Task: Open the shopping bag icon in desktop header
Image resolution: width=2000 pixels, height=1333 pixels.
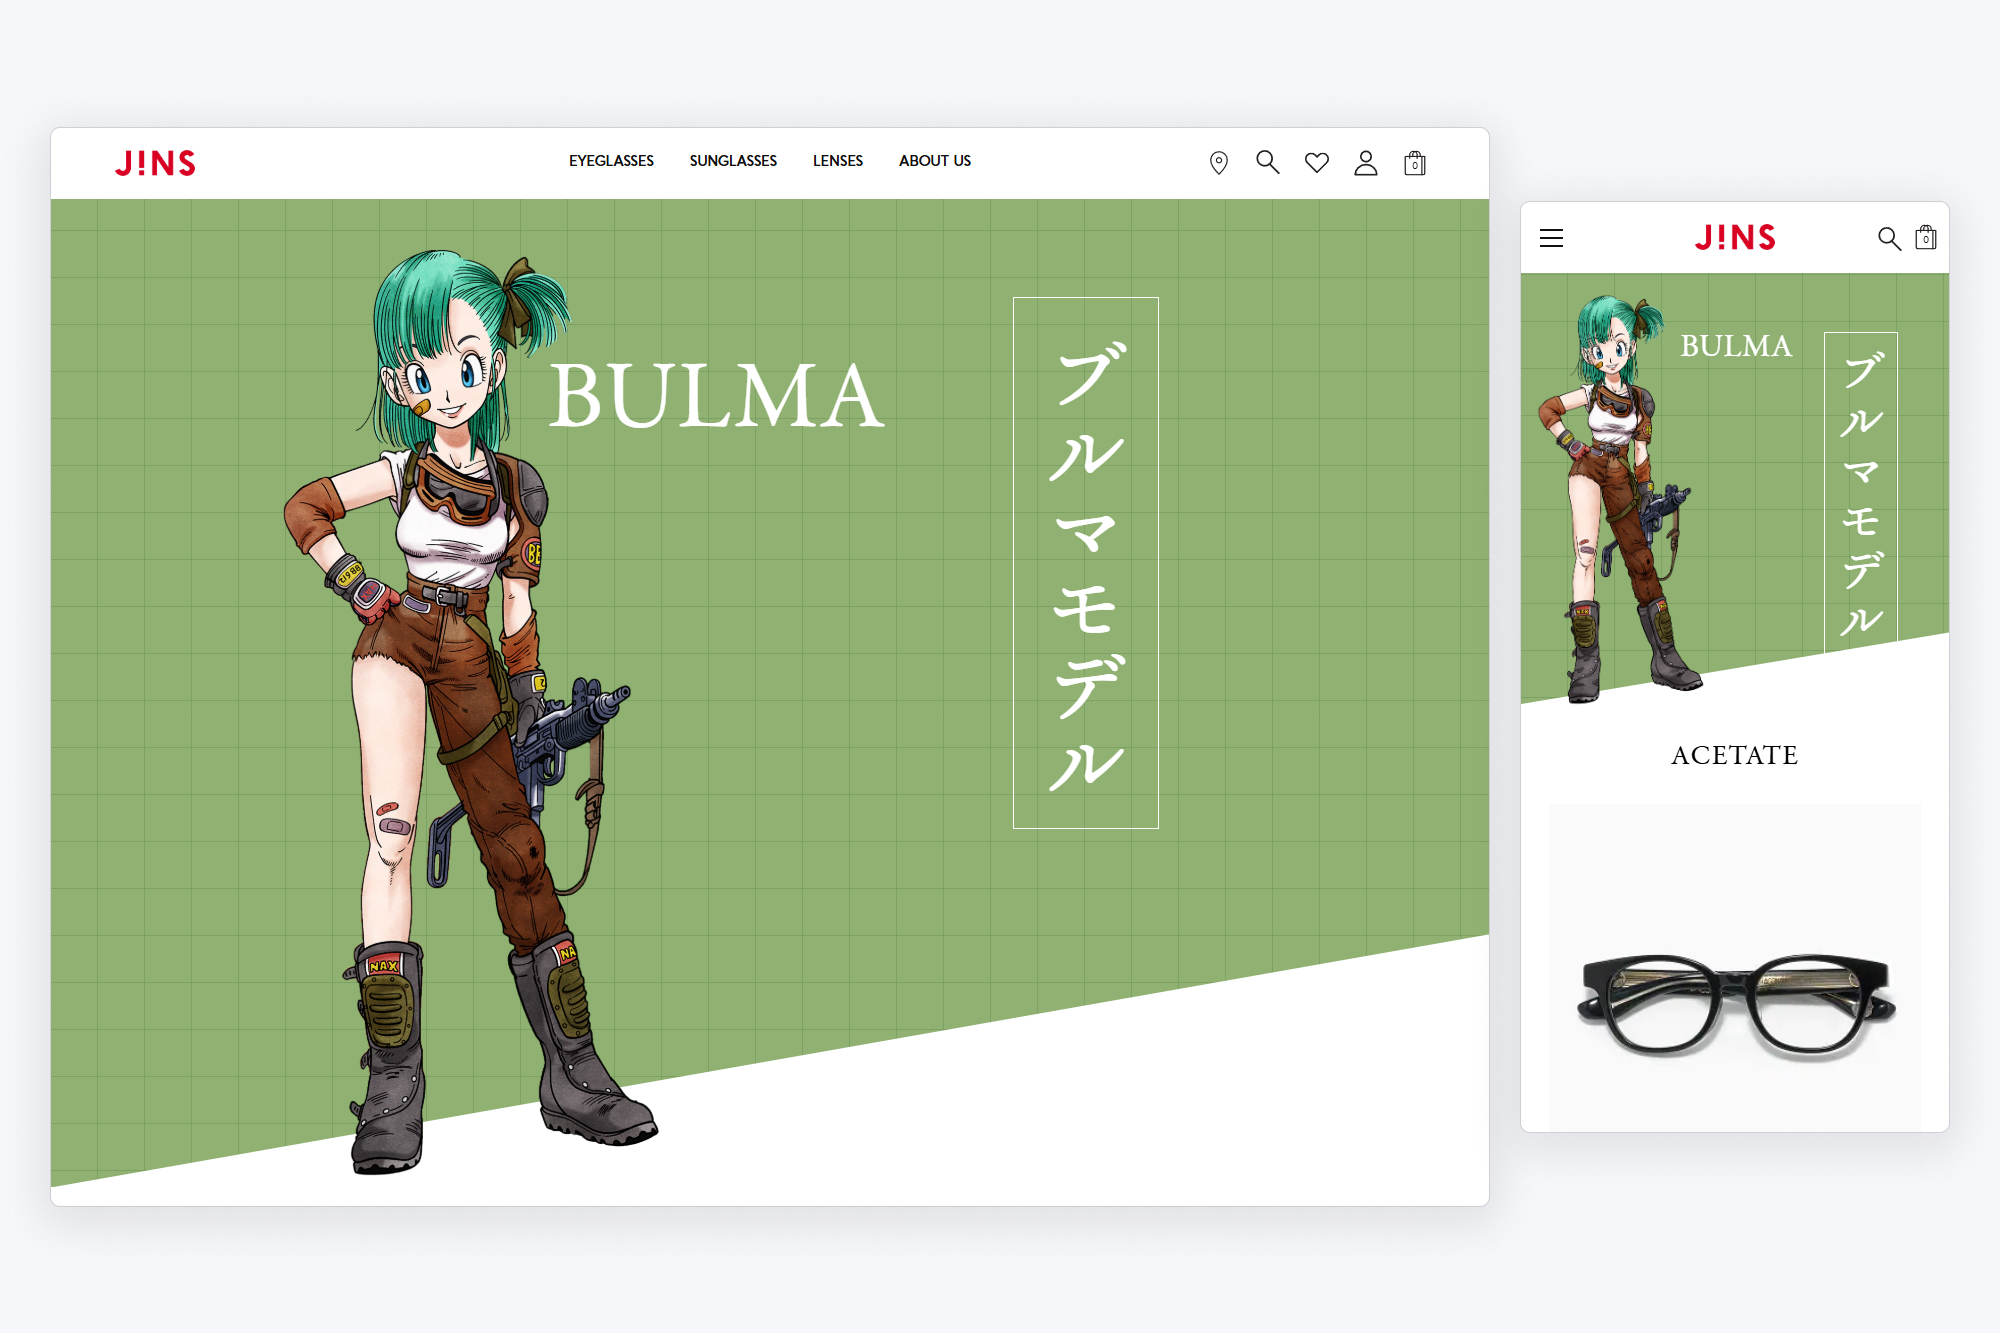Action: 1416,162
